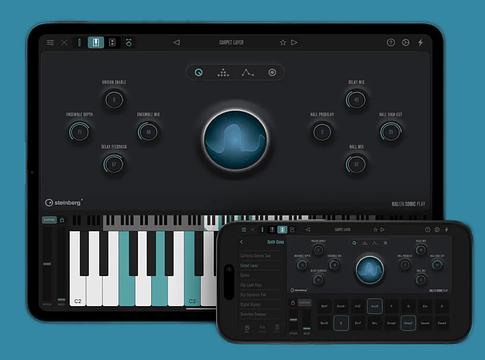Click the Hall Predelay knob on tablet
The image size is (485, 360).
(x=322, y=132)
